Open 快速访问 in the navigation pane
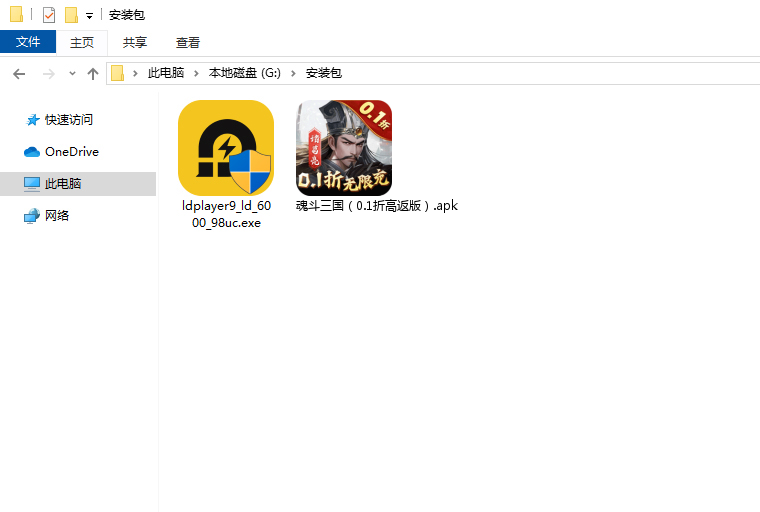760x512 pixels. [x=69, y=119]
